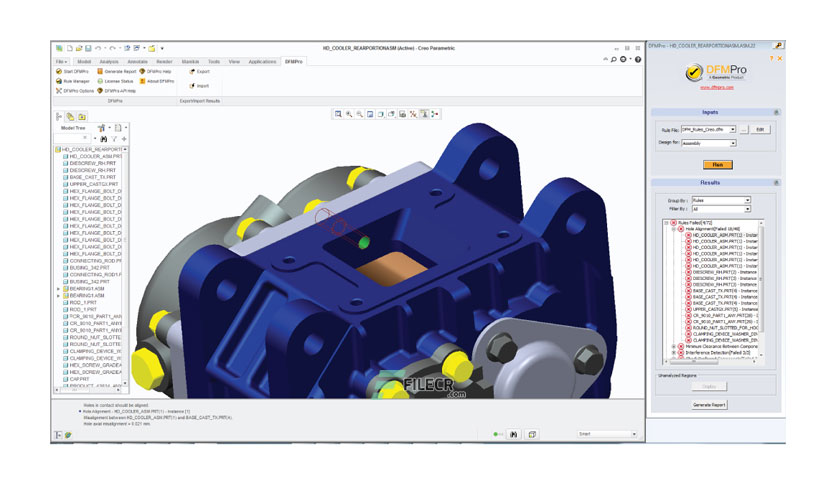Collapse the Inputs section
836x484 pixels.
tap(776, 112)
